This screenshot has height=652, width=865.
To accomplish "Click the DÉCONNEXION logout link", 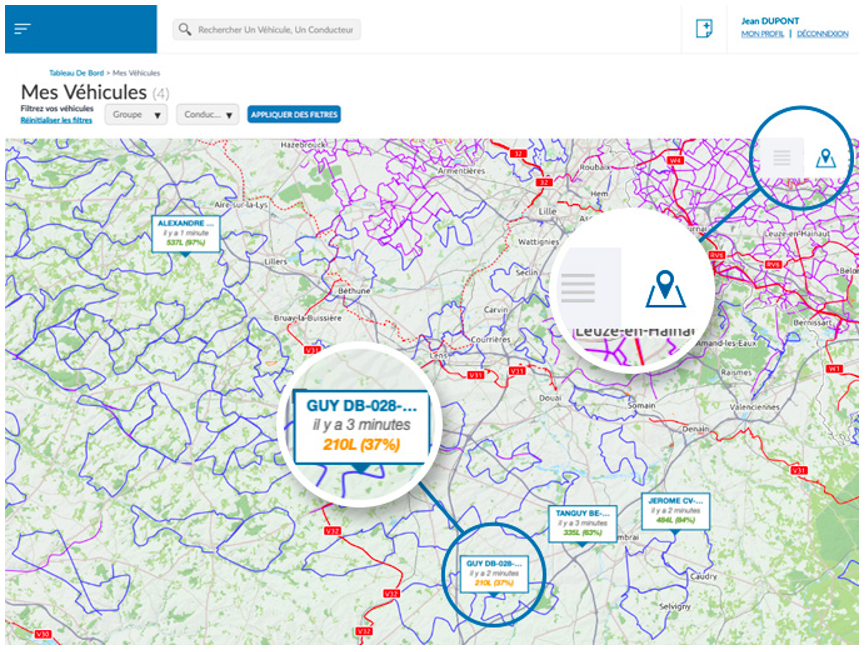I will tap(822, 34).
